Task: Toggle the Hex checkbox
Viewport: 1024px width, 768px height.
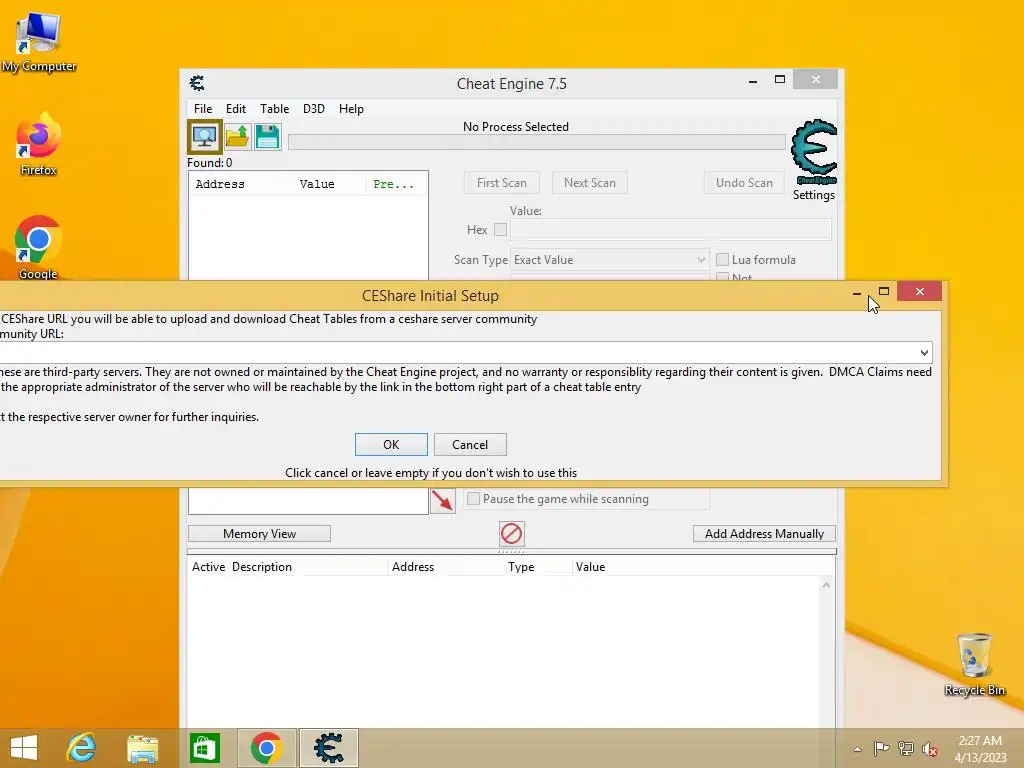Action: pos(500,229)
